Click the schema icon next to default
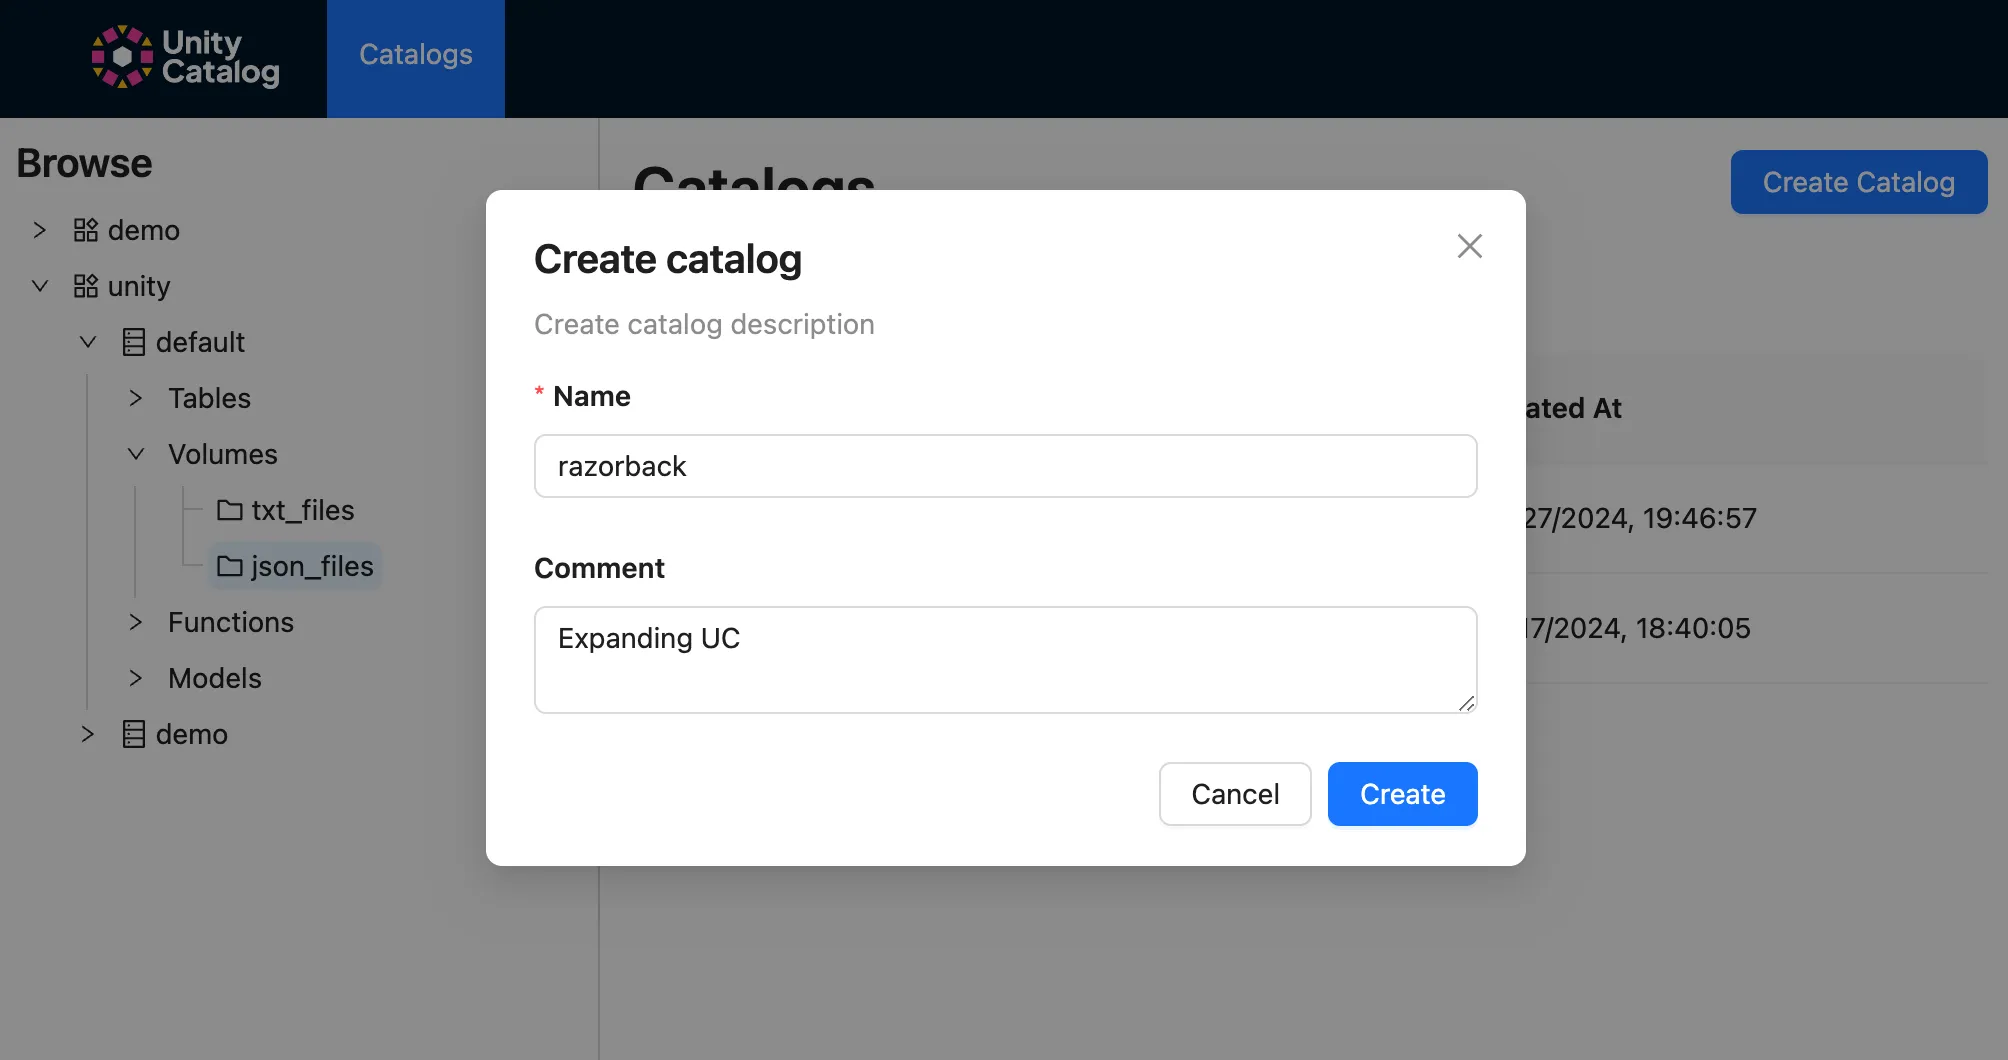This screenshot has height=1060, width=2008. pos(132,342)
